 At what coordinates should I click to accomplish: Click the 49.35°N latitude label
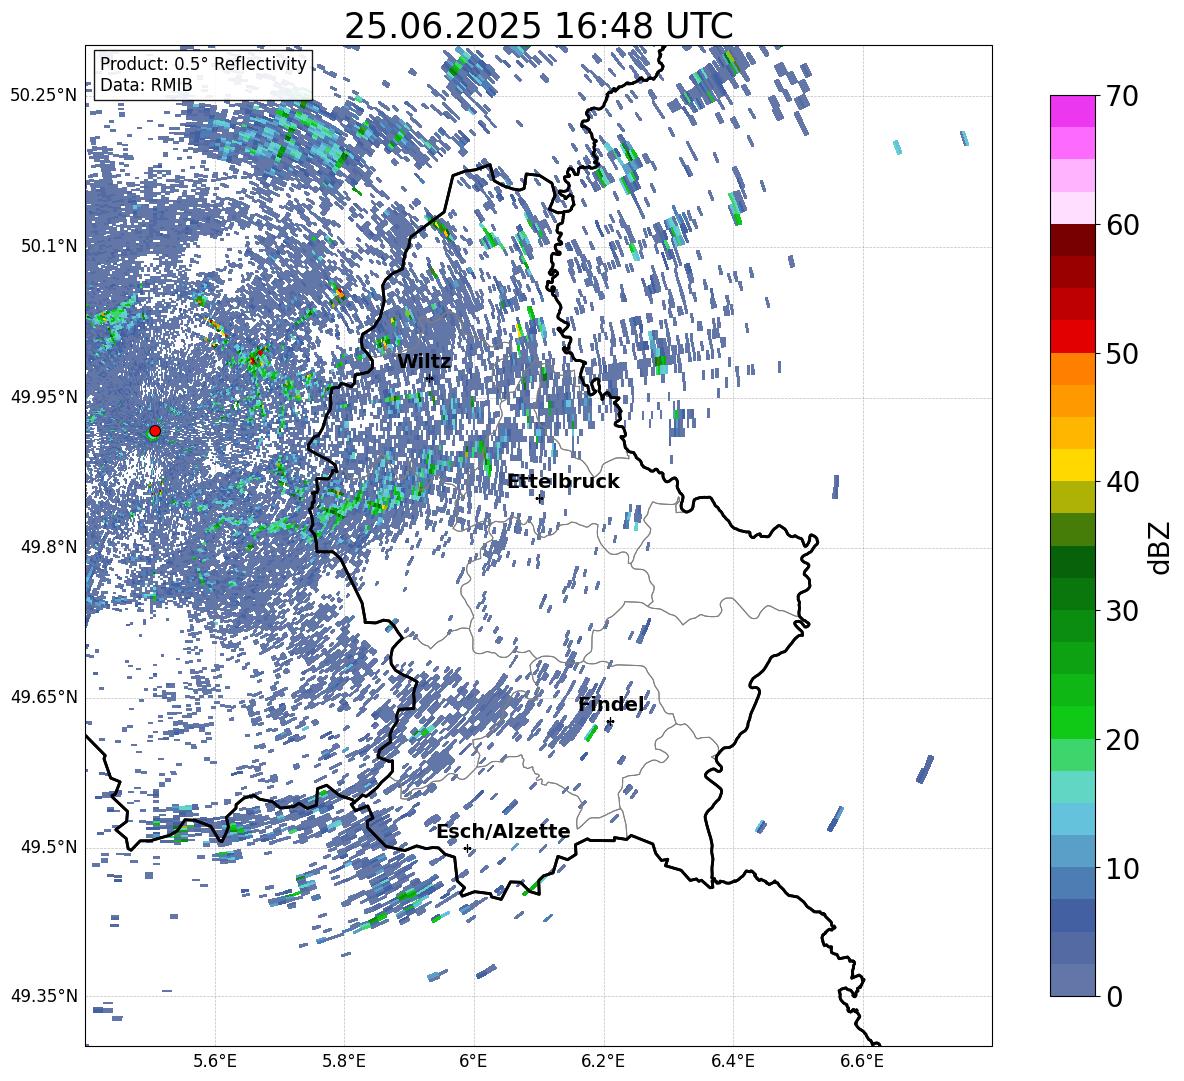pos(44,996)
